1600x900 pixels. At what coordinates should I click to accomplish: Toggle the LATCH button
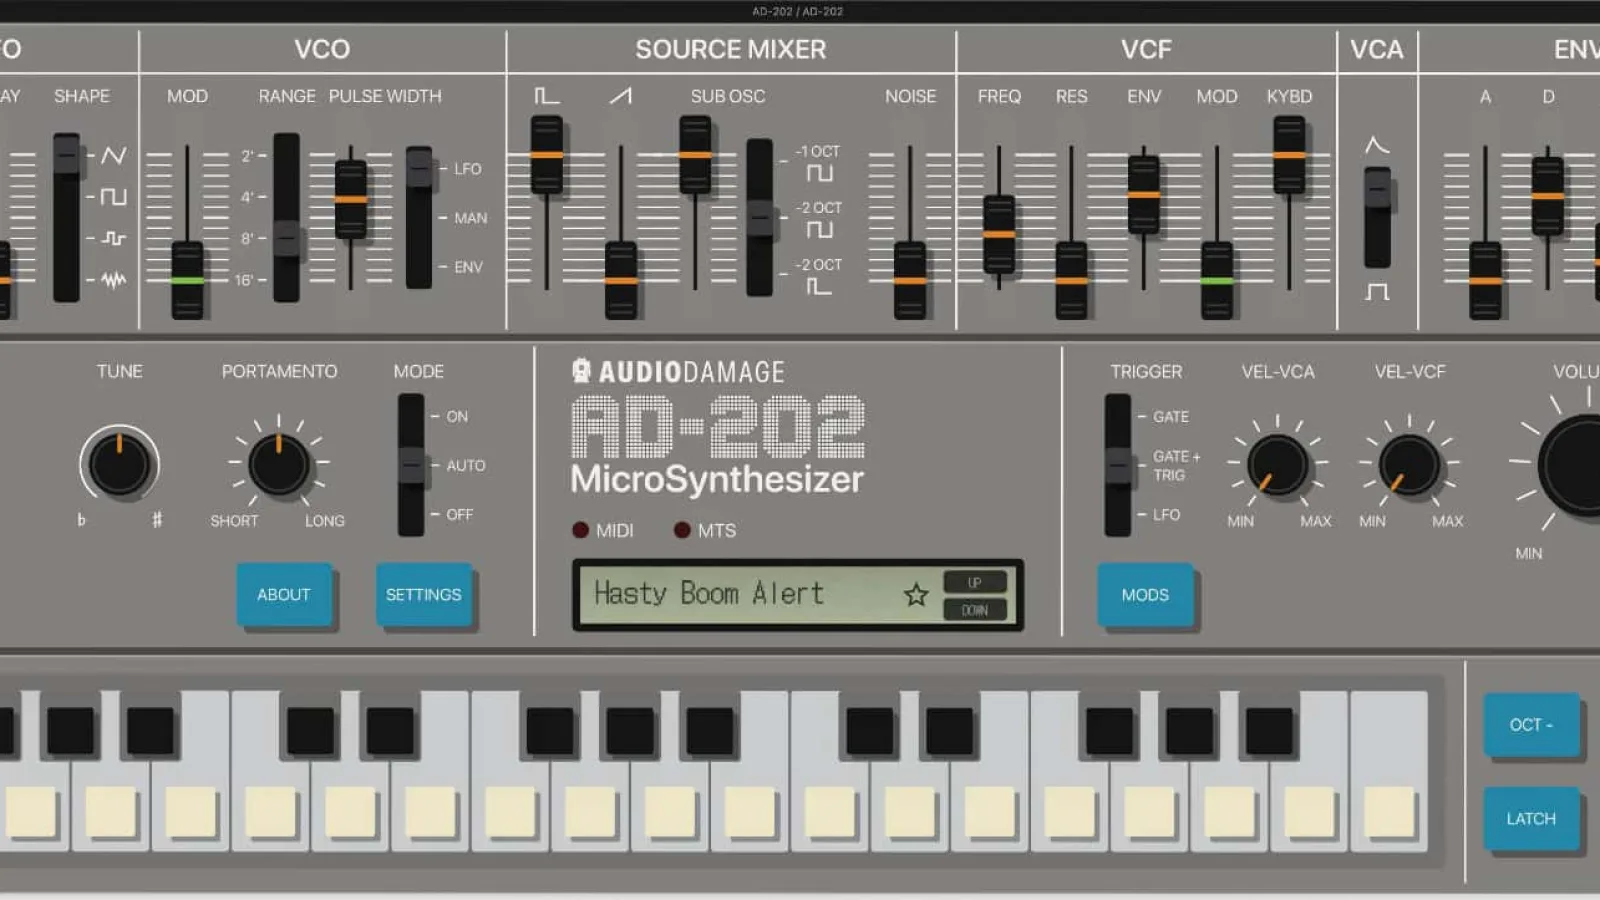click(x=1531, y=818)
